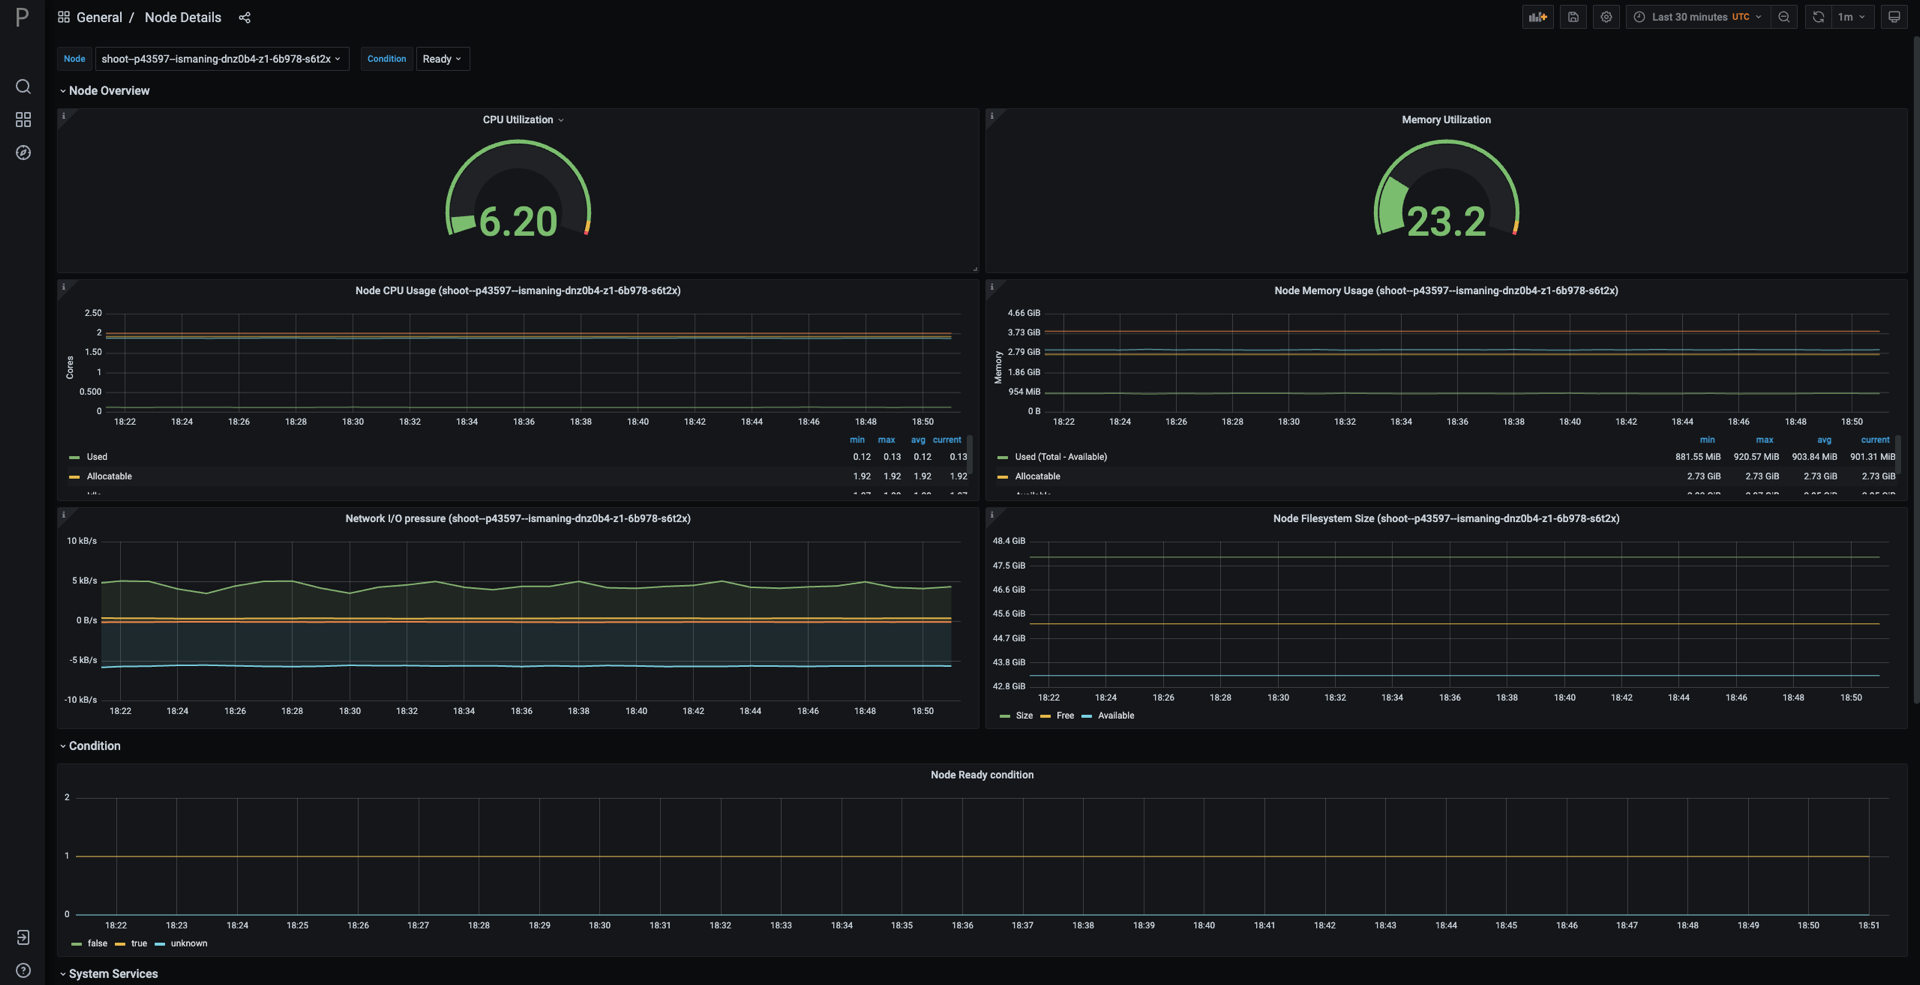Open dashboard settings gear icon

pos(1606,17)
